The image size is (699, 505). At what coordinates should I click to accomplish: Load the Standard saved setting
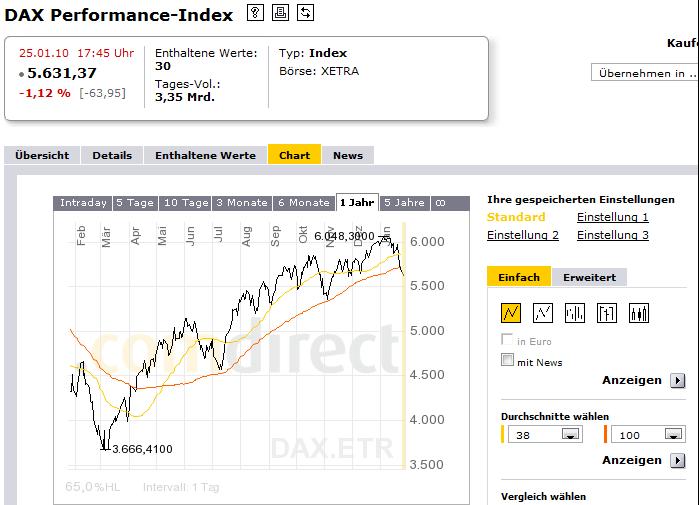(x=516, y=217)
